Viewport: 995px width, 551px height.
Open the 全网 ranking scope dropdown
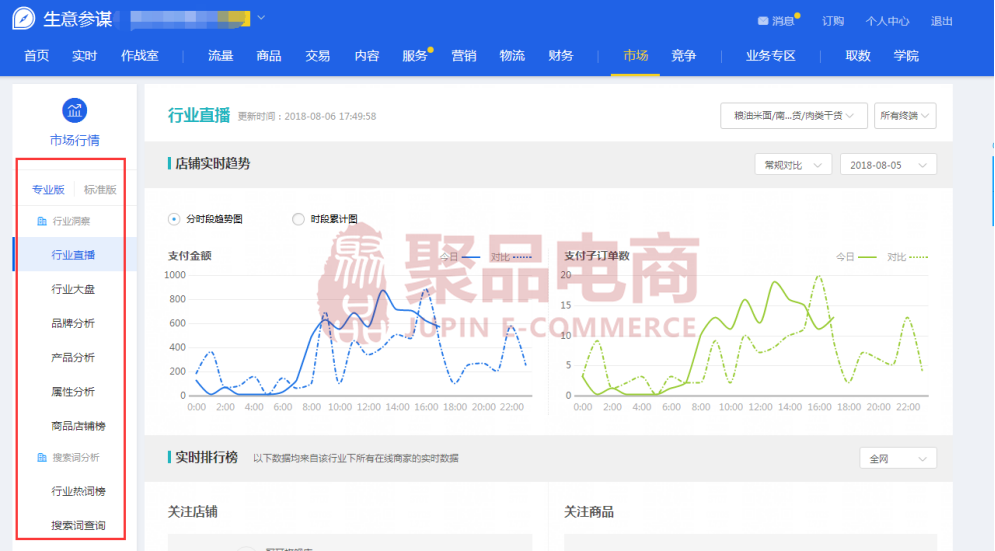(897, 458)
